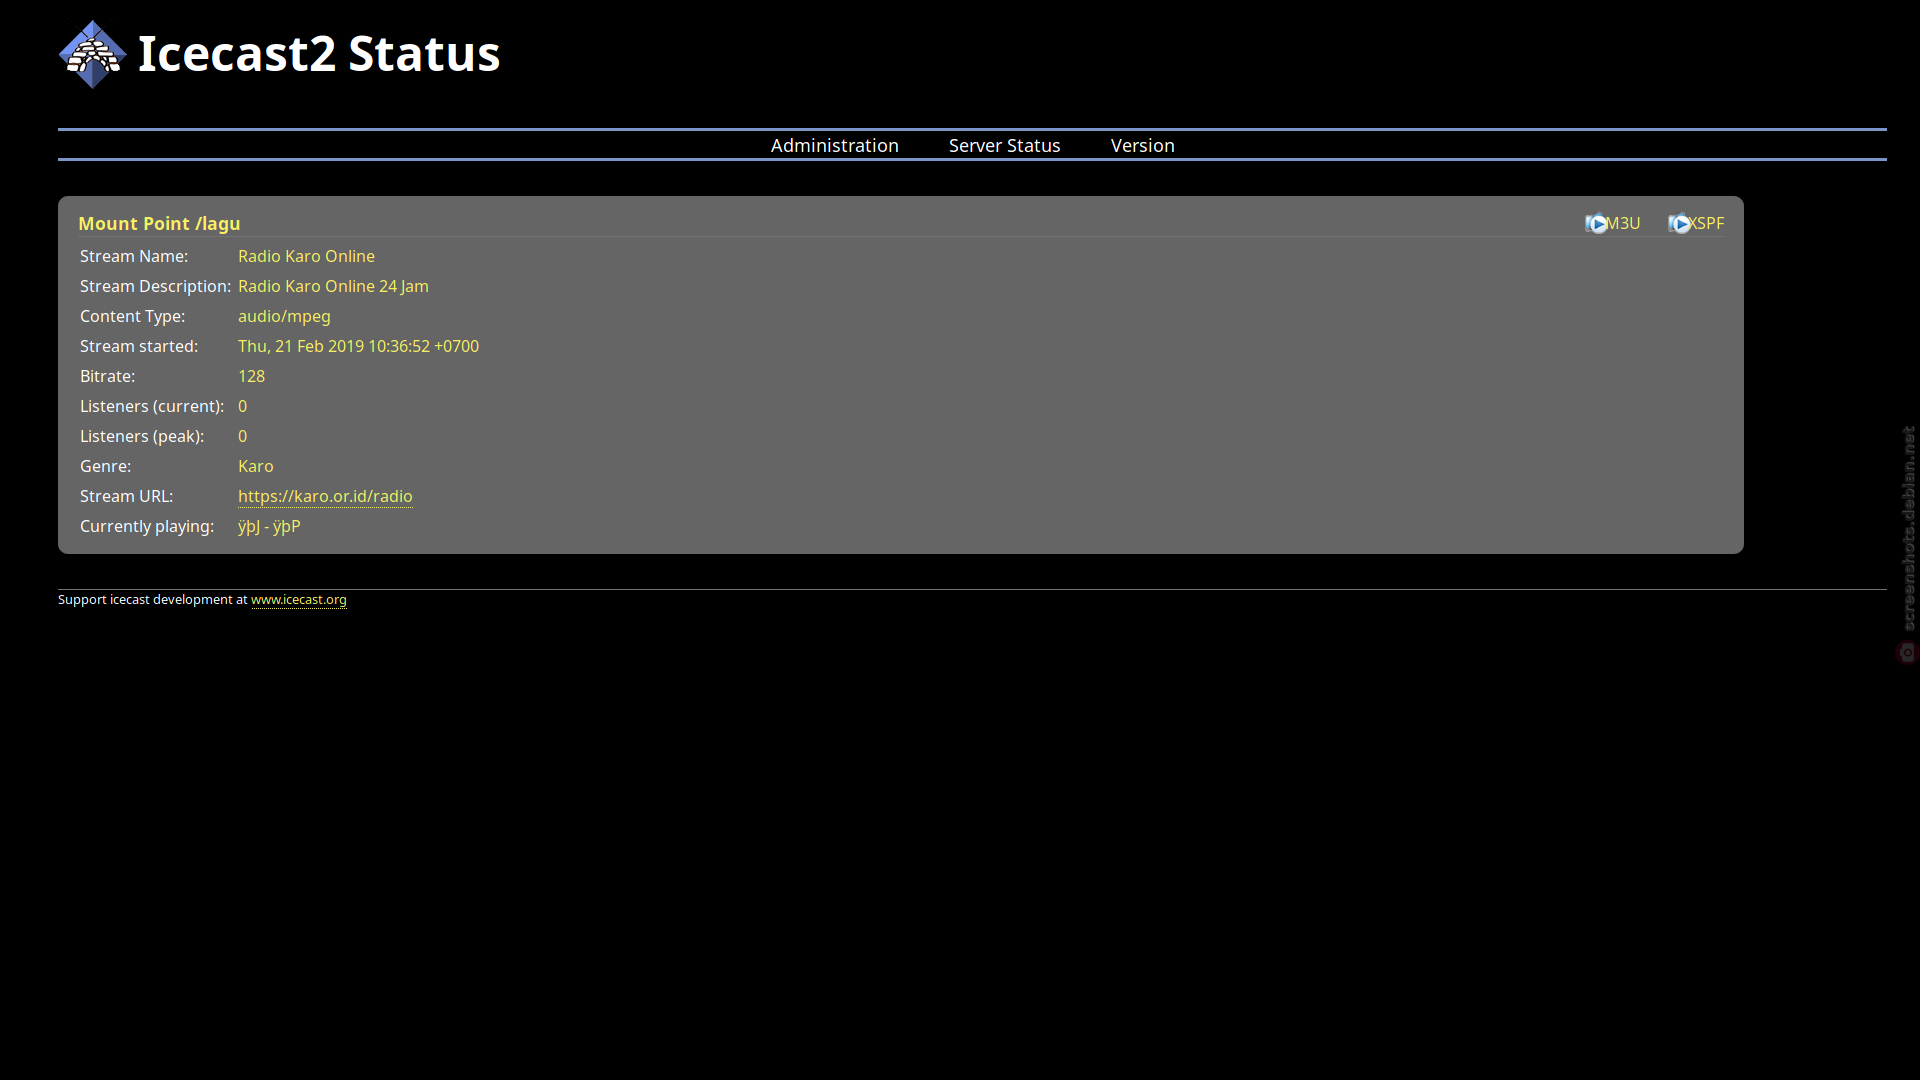
Task: Select the Currently playing track text
Action: click(269, 526)
